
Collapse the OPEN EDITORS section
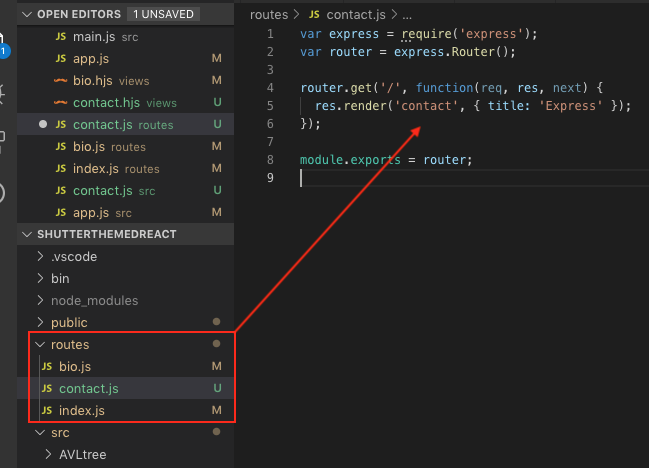27,15
